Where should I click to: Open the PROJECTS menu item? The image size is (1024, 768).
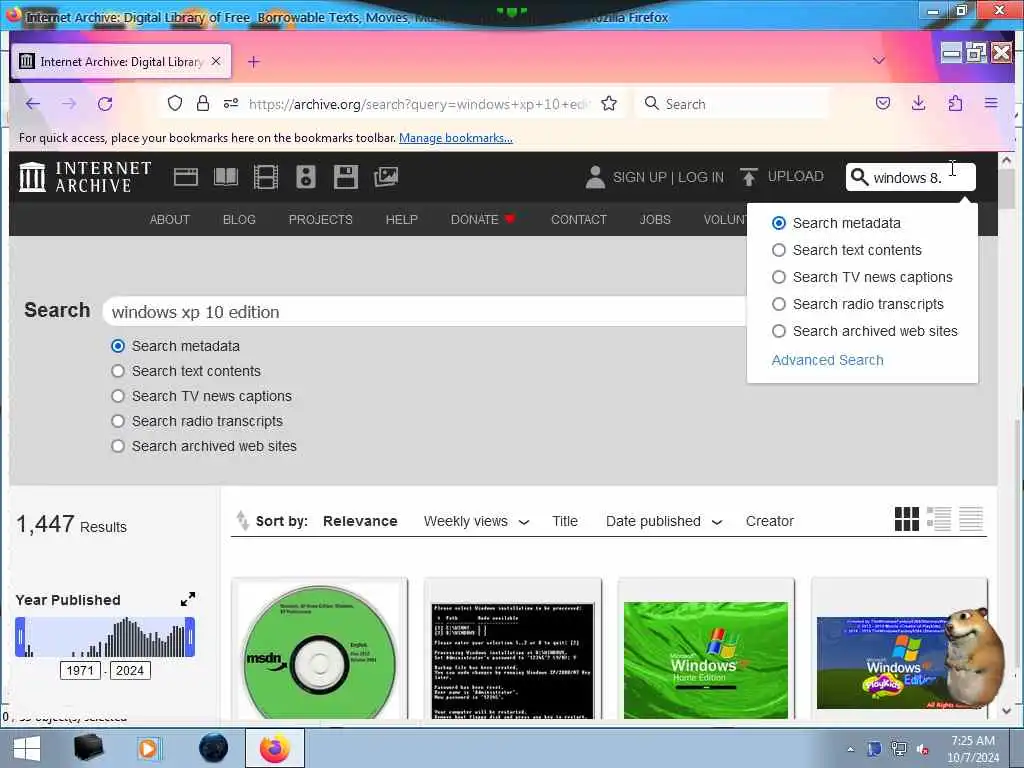pyautogui.click(x=321, y=219)
